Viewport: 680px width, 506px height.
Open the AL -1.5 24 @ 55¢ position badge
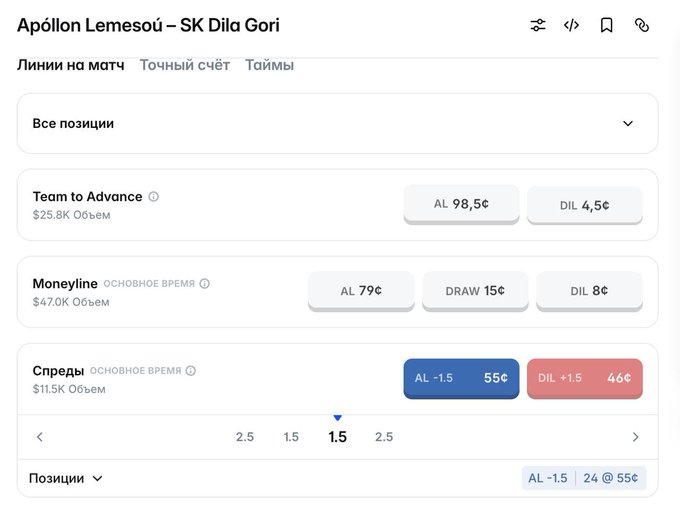click(584, 478)
